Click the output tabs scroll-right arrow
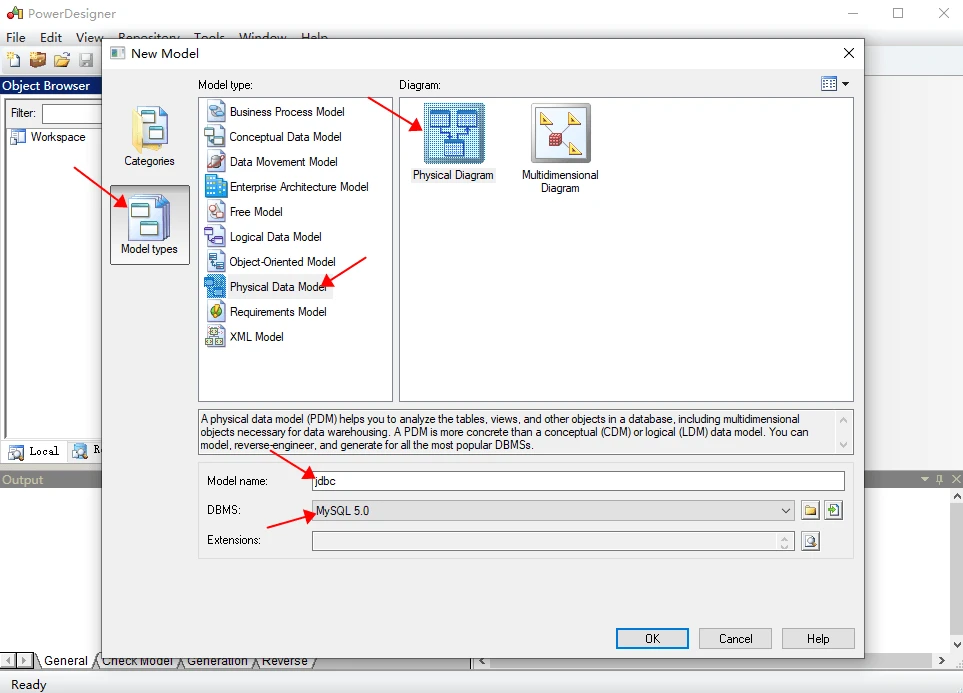This screenshot has width=963, height=693. click(x=25, y=660)
